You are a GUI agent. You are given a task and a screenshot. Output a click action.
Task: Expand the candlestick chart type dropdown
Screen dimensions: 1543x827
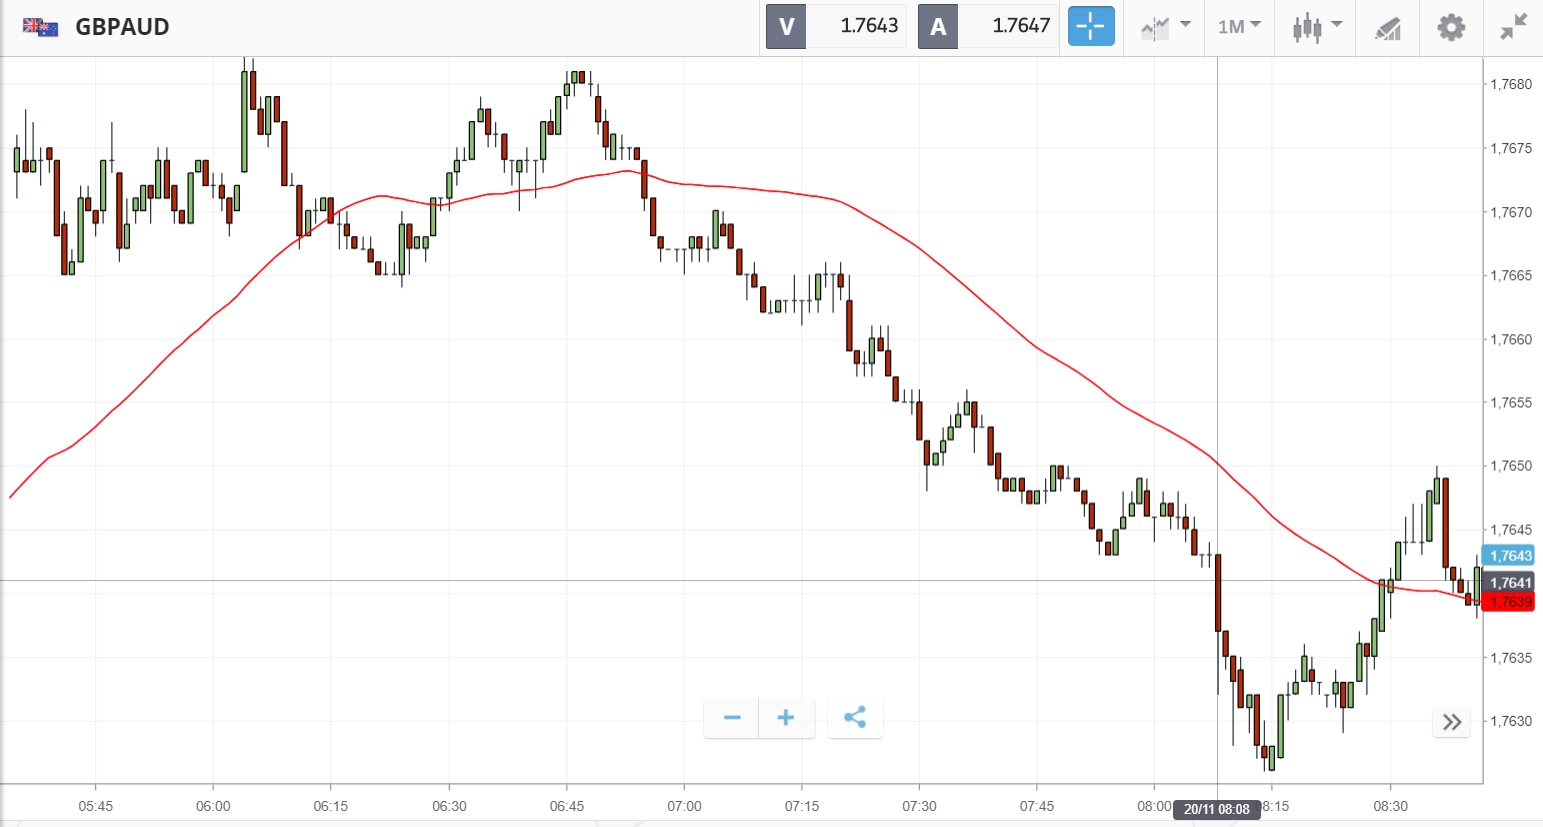pos(1315,27)
